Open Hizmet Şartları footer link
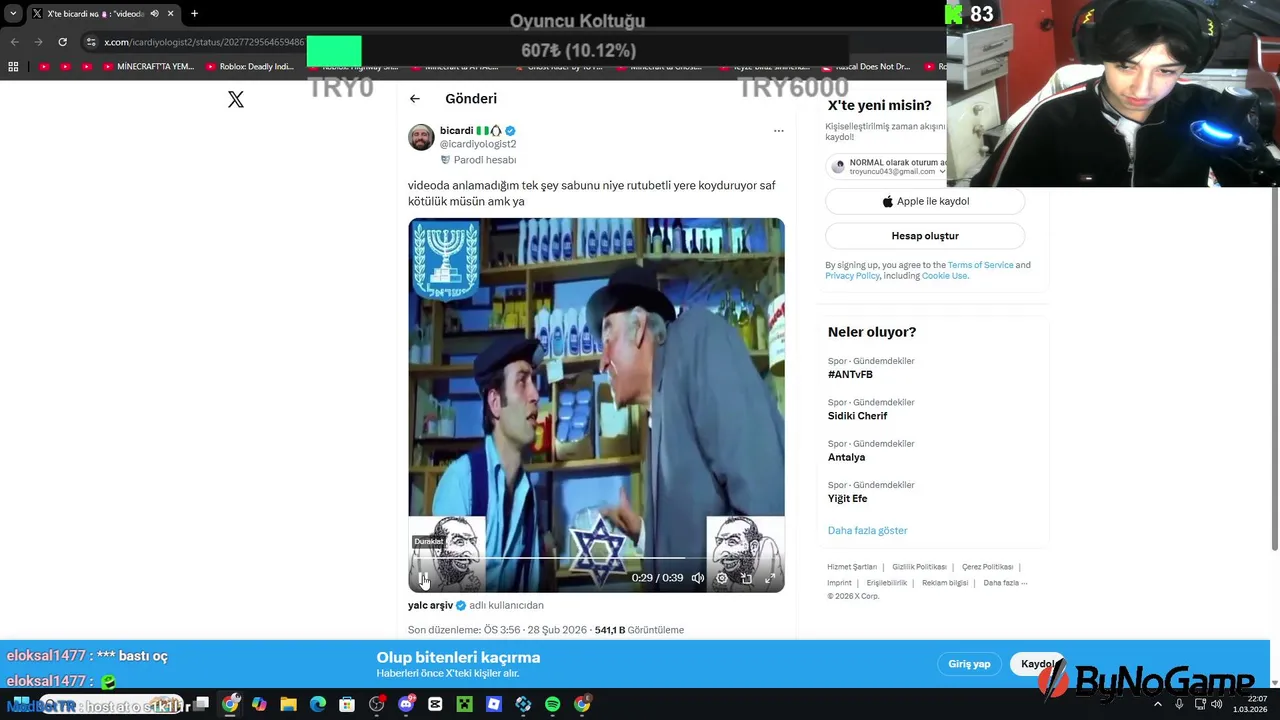 tap(851, 567)
